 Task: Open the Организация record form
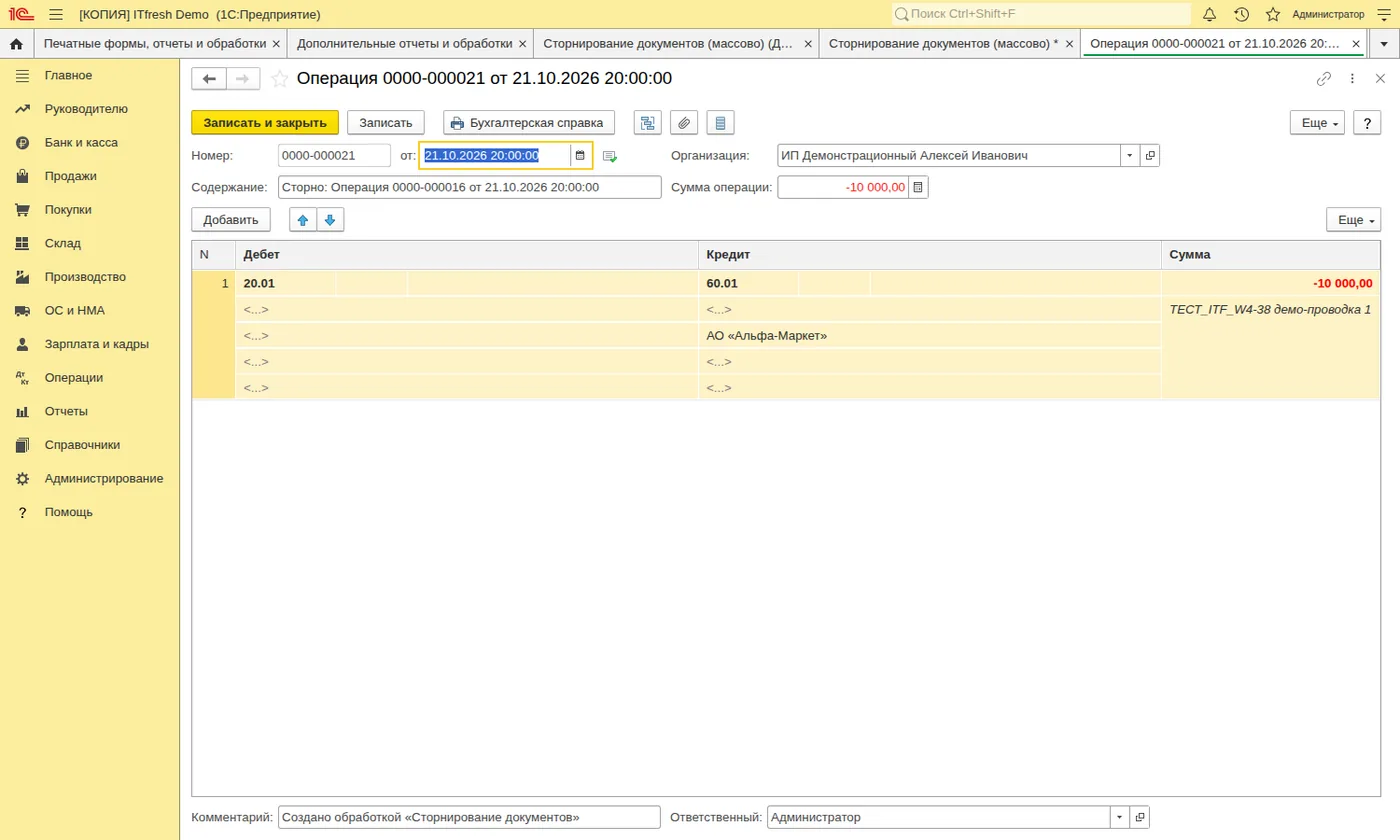tap(1150, 155)
